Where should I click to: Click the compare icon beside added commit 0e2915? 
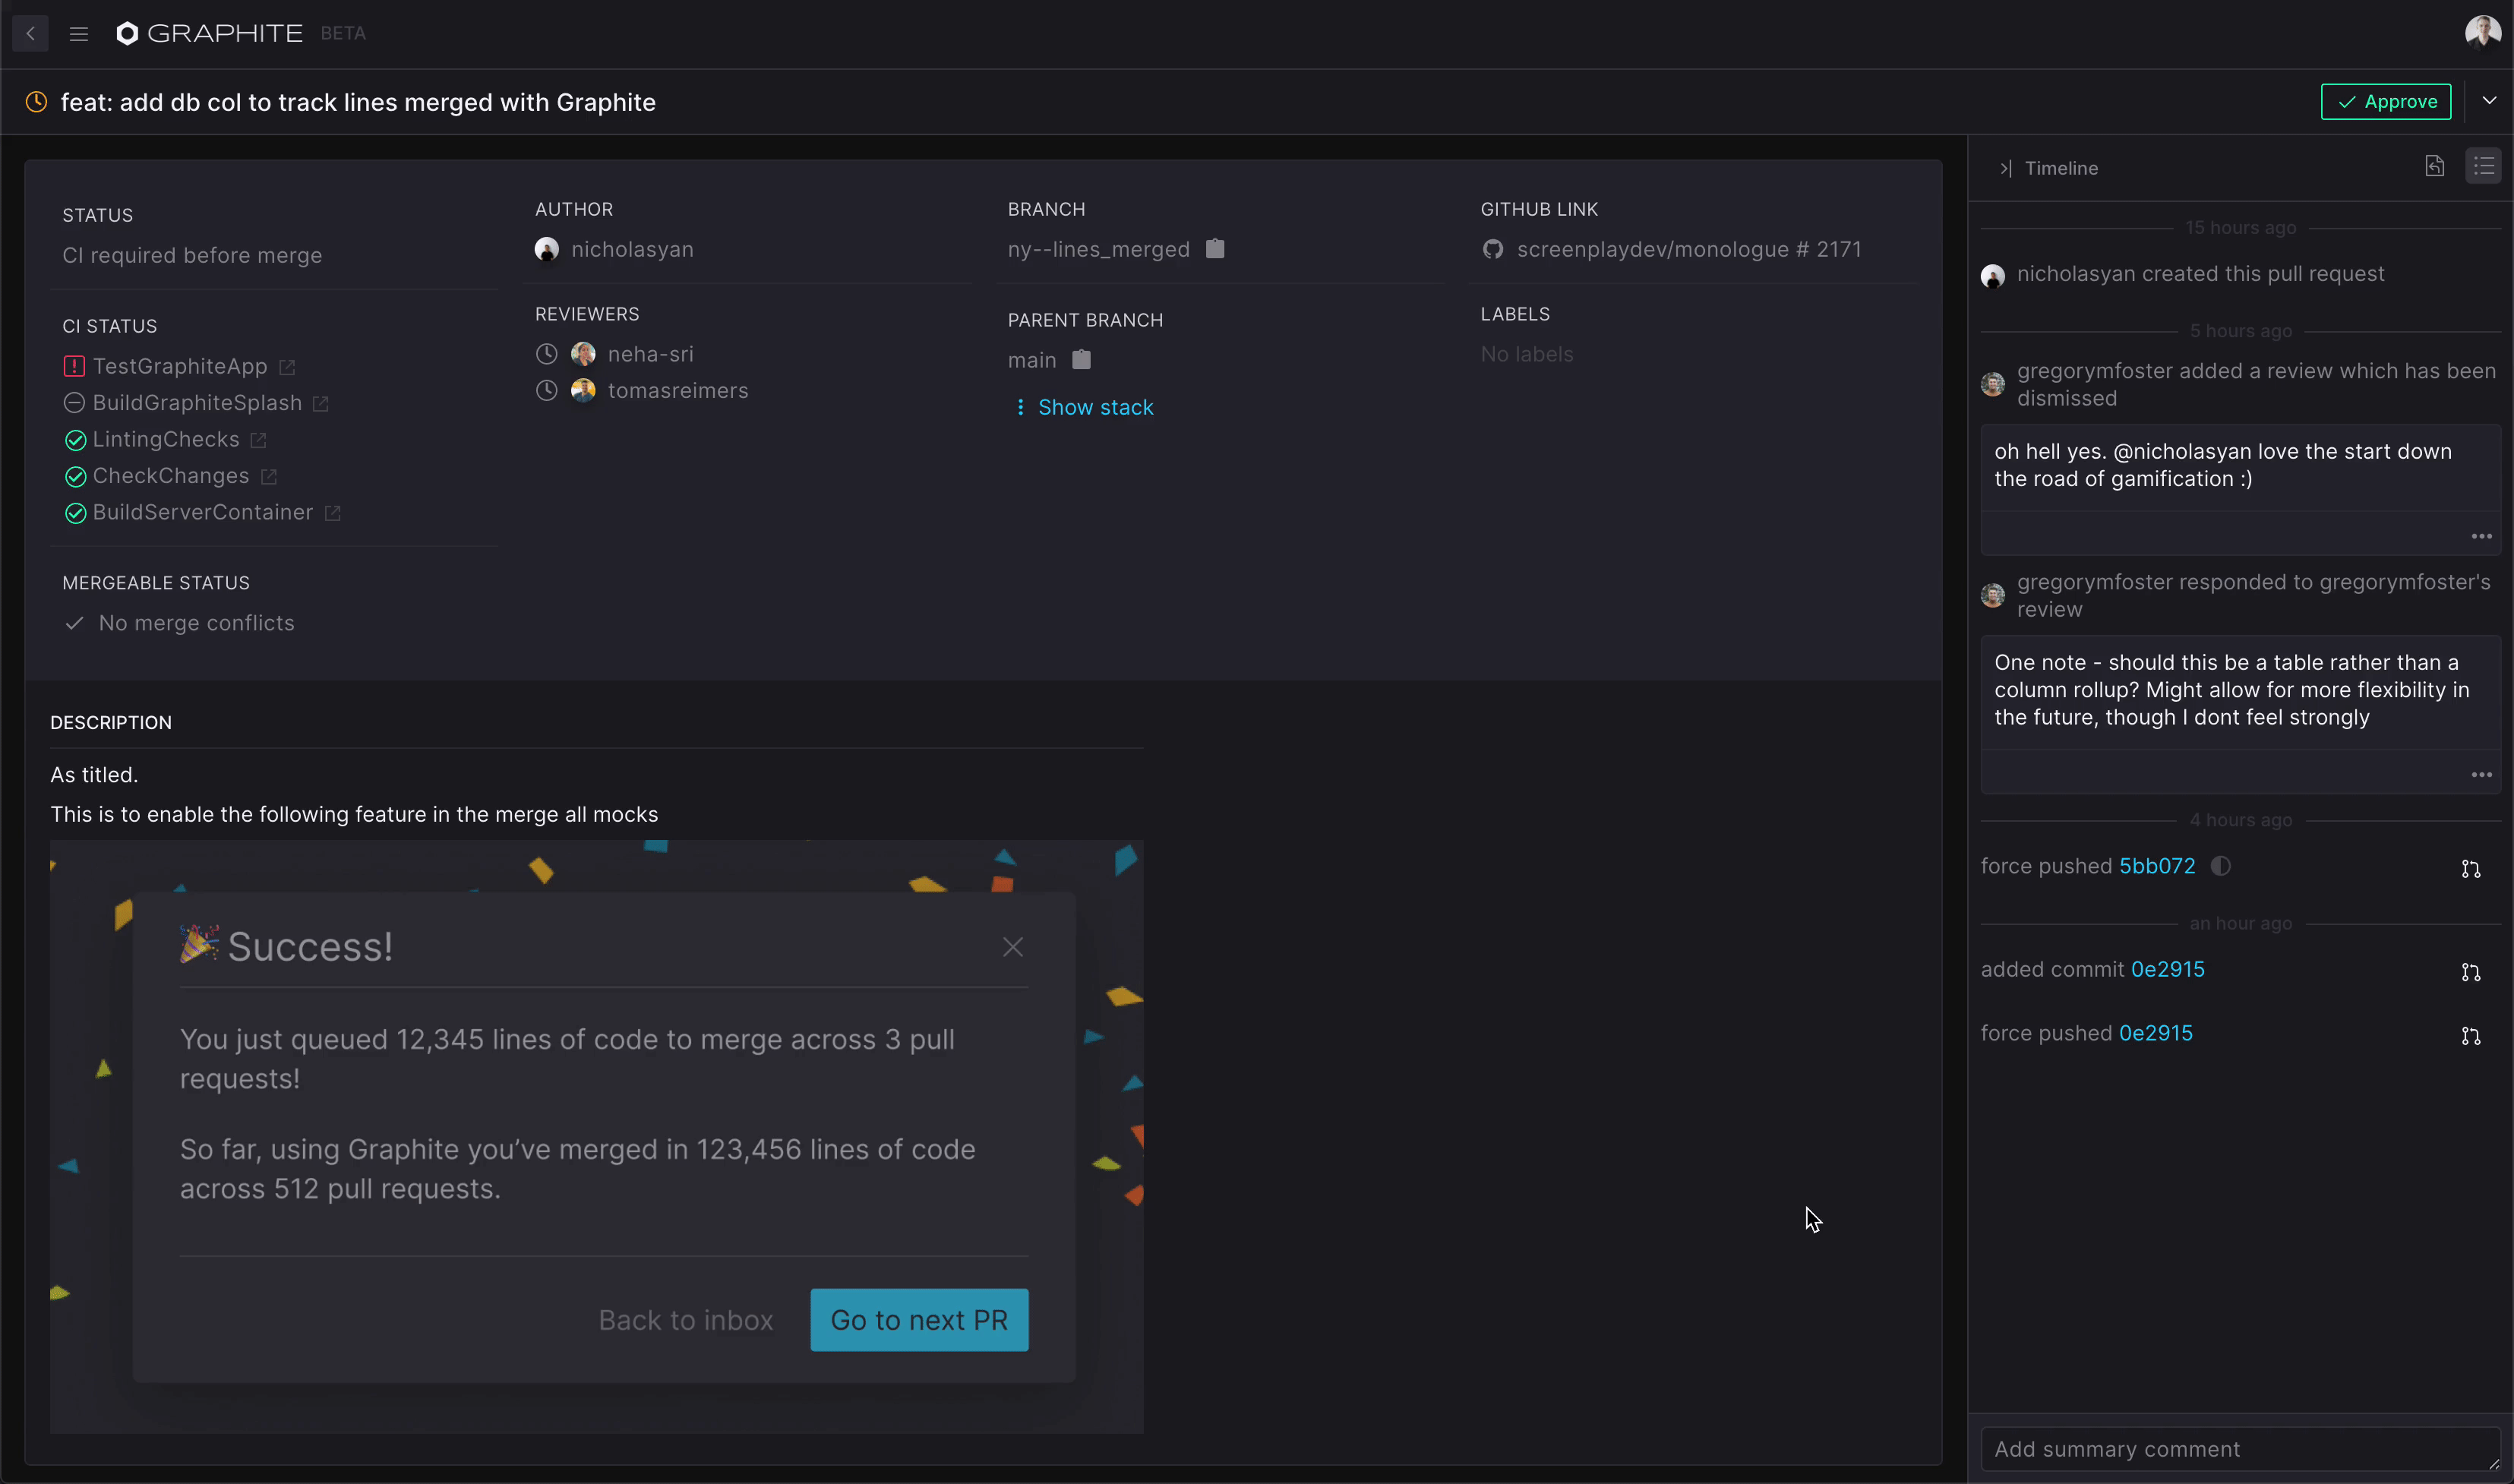pyautogui.click(x=2470, y=972)
